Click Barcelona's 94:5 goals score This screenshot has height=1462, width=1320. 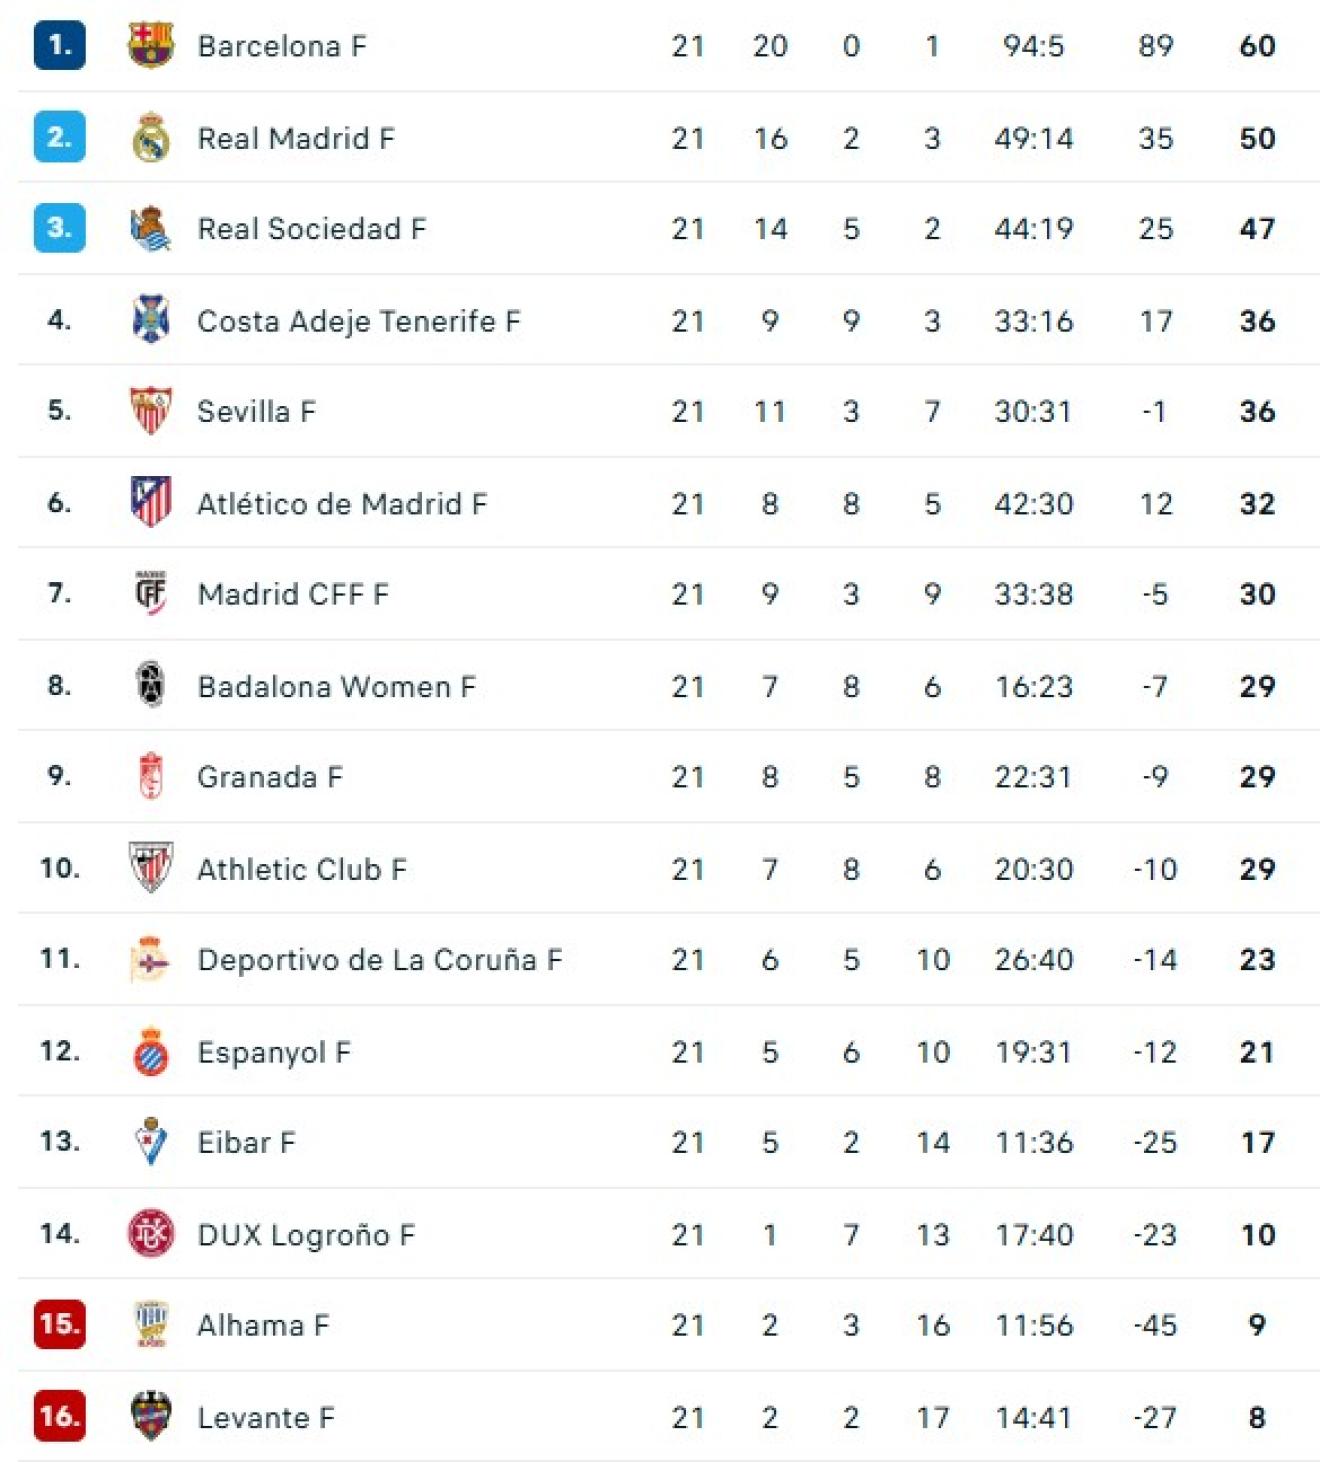(x=1034, y=46)
